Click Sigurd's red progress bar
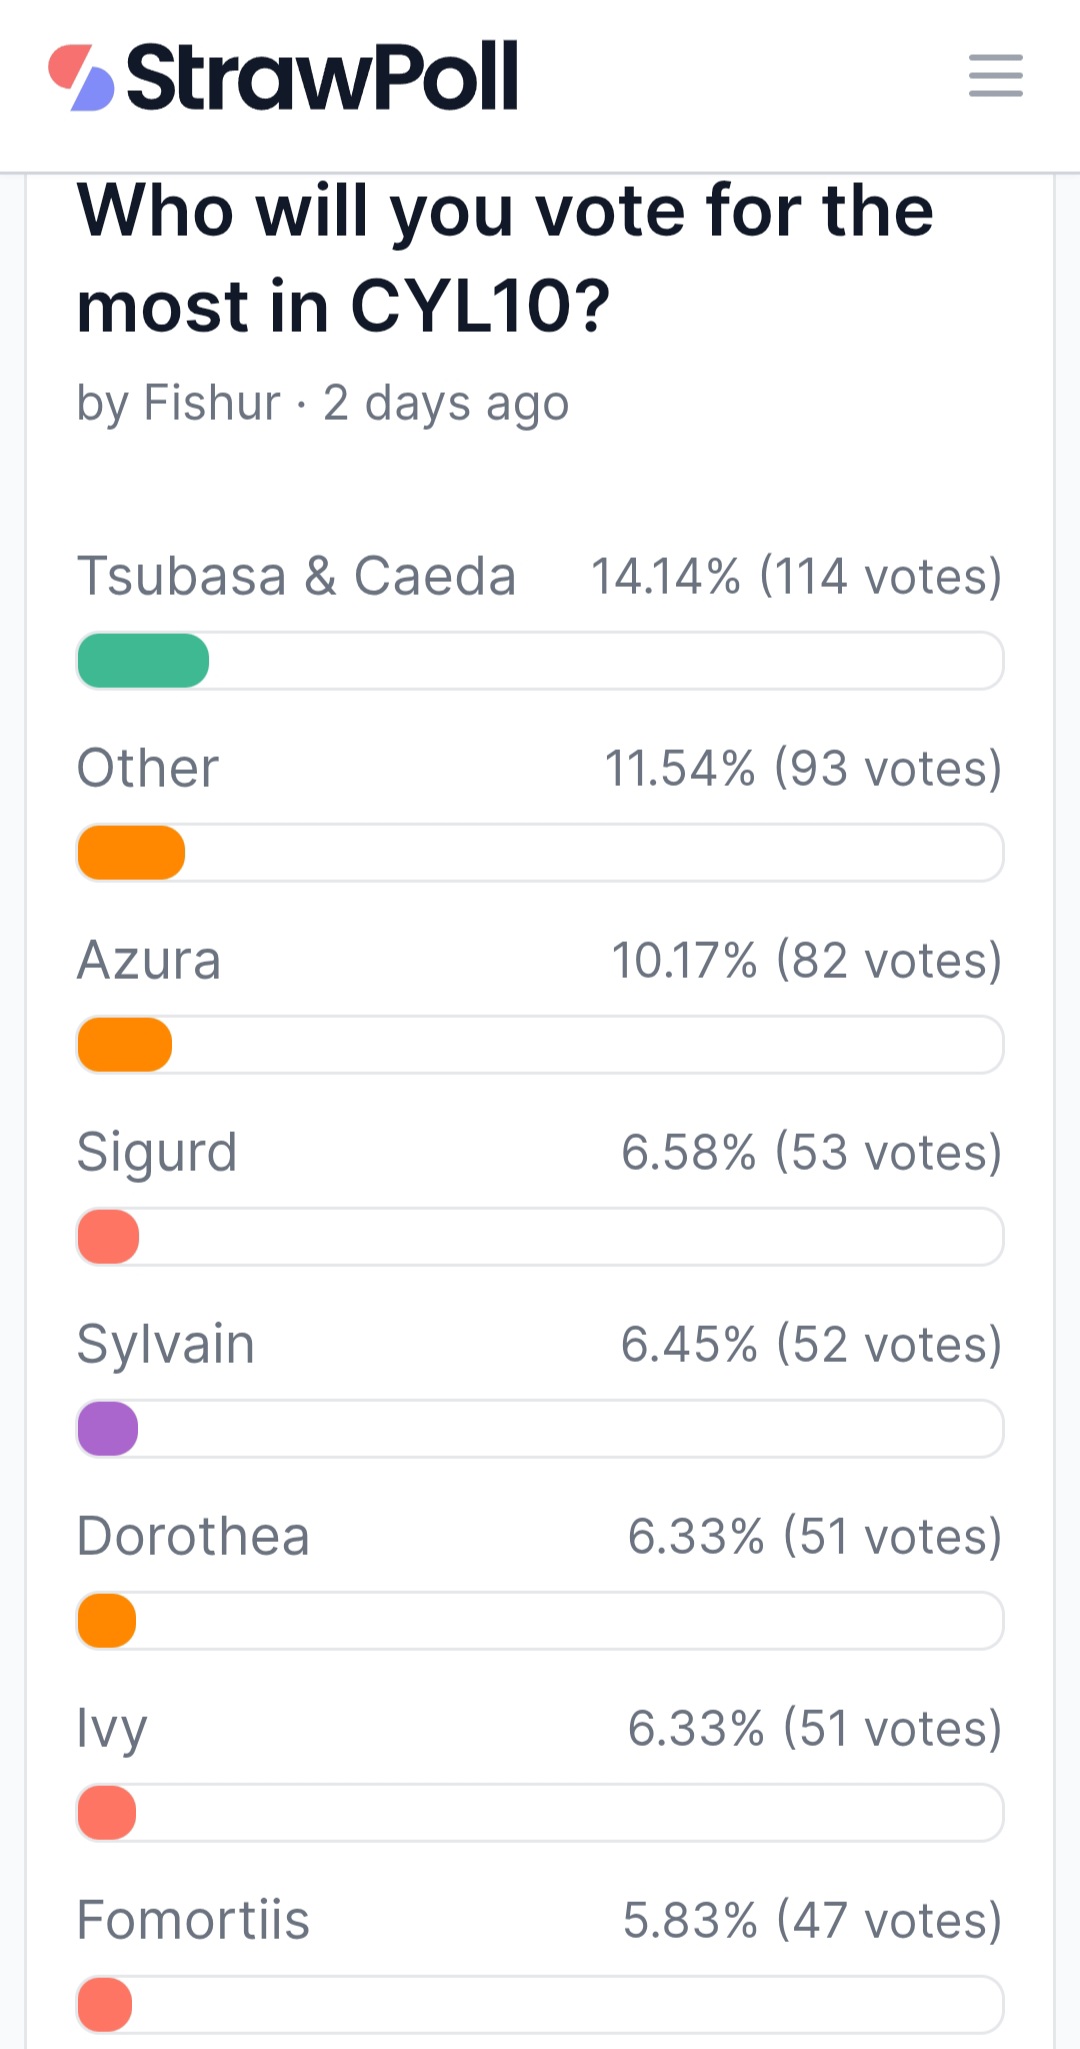 click(108, 1237)
